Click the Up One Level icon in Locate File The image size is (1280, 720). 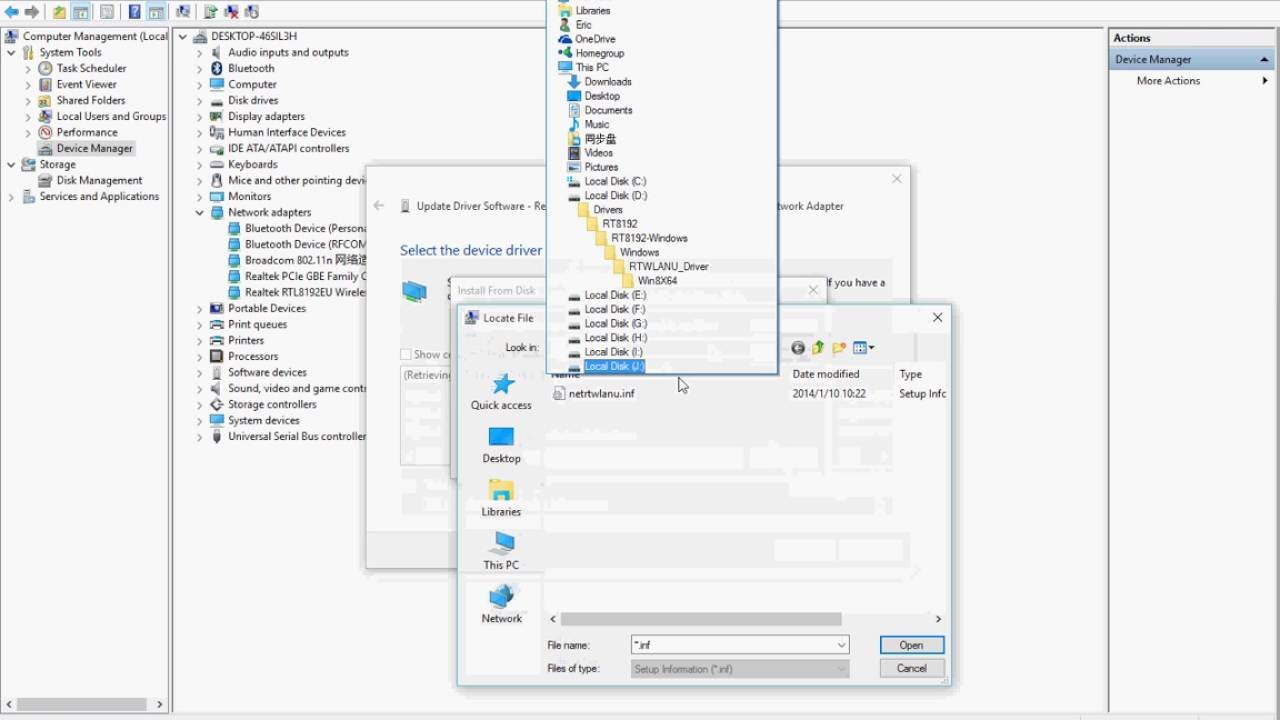pos(818,348)
